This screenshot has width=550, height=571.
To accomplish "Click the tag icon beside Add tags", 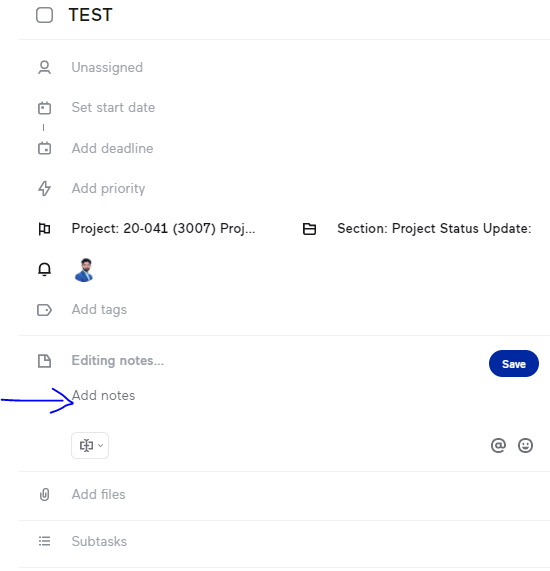I will 44,310.
